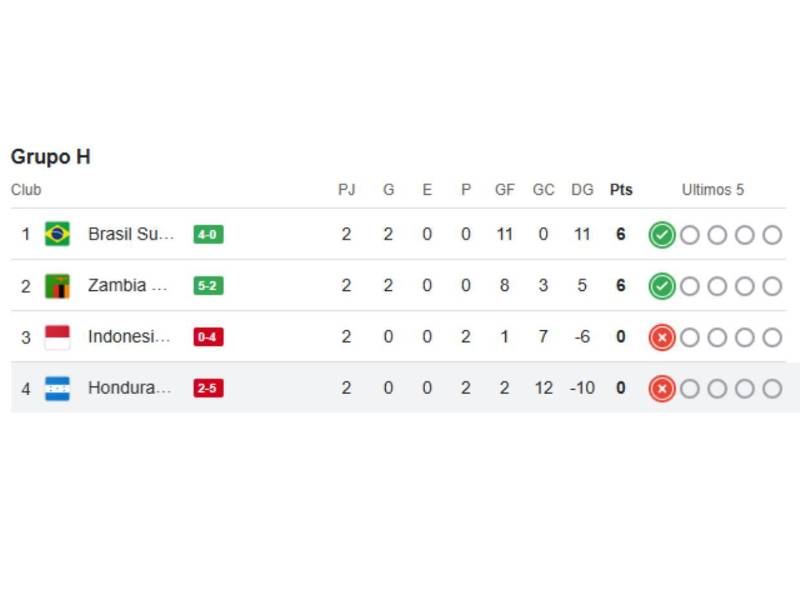Click the last empty circle for Zambia
The height and width of the screenshot is (600, 800).
pyautogui.click(x=773, y=285)
